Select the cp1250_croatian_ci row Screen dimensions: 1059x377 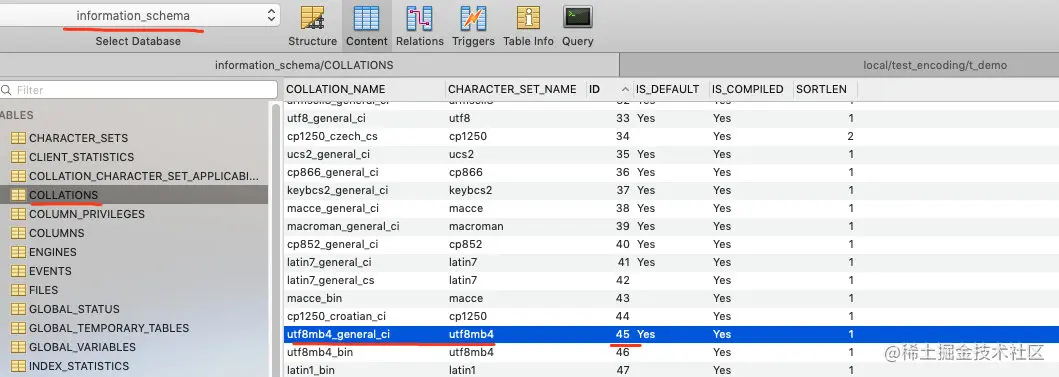point(671,316)
